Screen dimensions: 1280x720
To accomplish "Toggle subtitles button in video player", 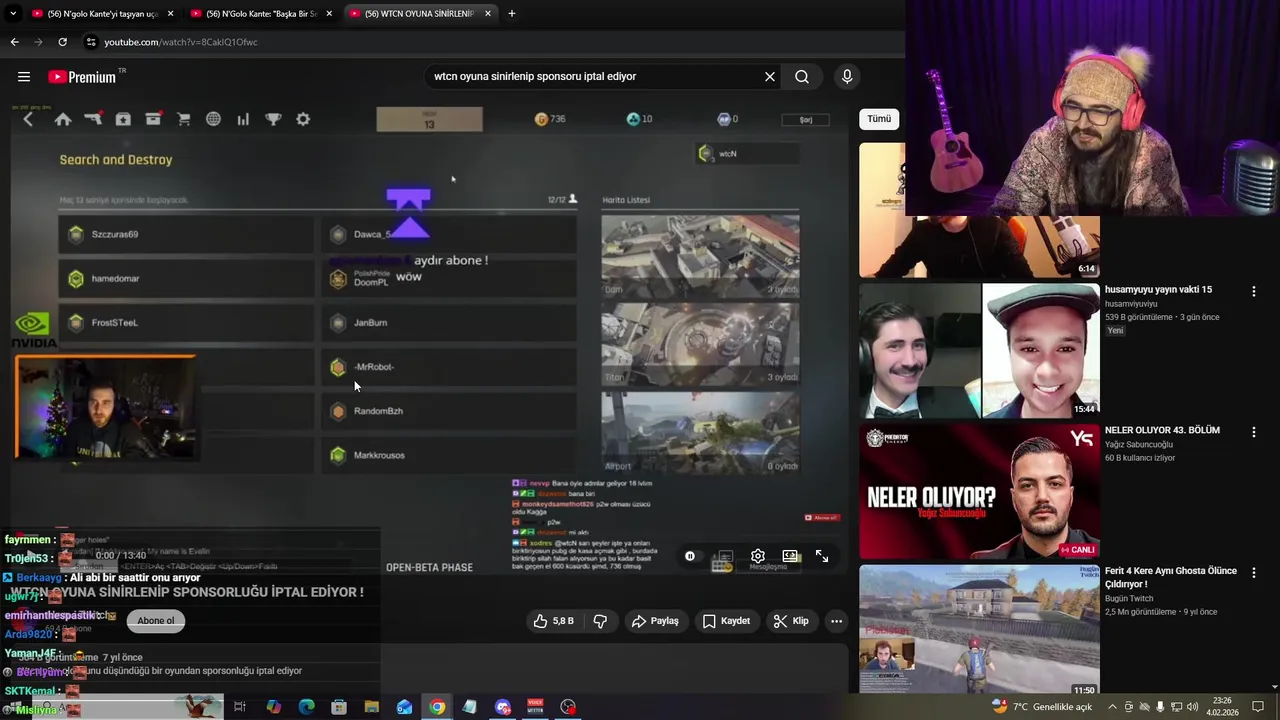I will 724,556.
